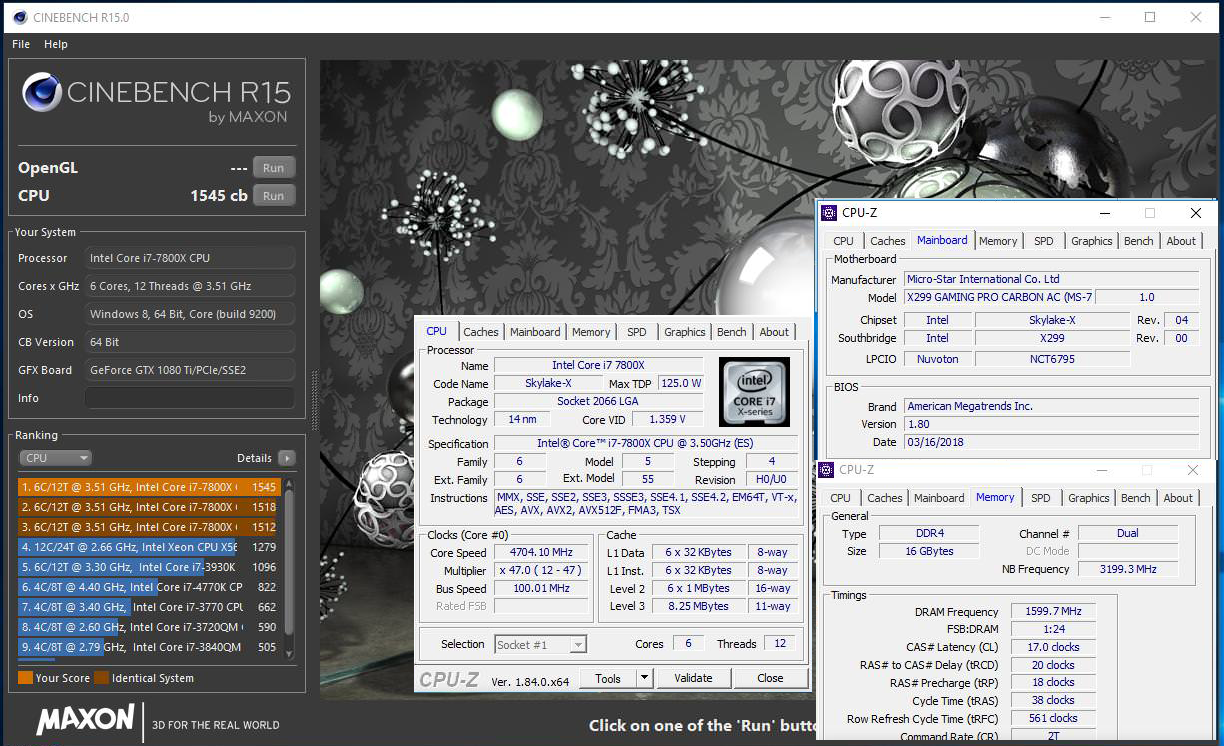Open the File menu

[x=21, y=44]
